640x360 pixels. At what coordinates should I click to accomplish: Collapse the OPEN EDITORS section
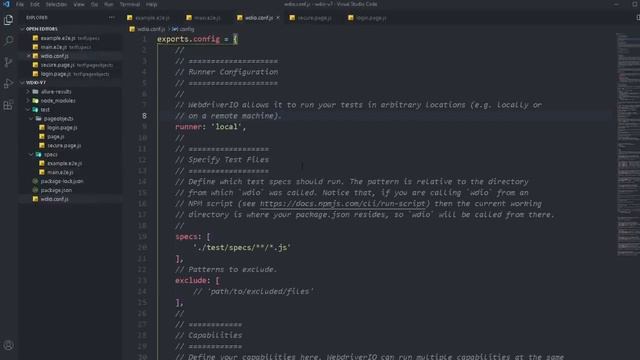pos(22,29)
